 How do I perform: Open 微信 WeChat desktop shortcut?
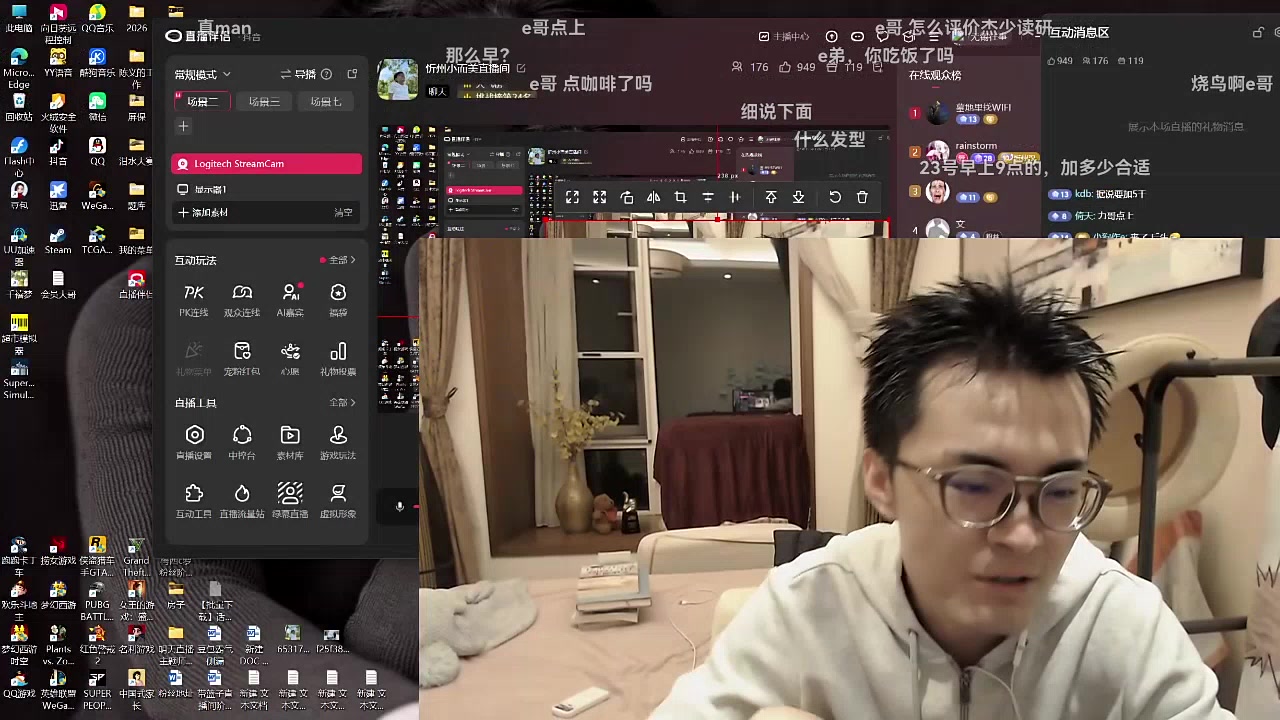point(97,106)
